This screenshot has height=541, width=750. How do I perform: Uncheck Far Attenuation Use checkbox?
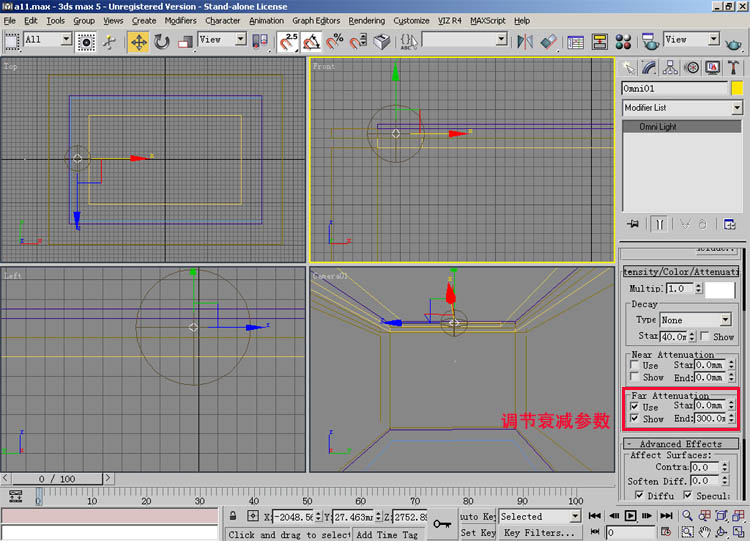click(634, 407)
